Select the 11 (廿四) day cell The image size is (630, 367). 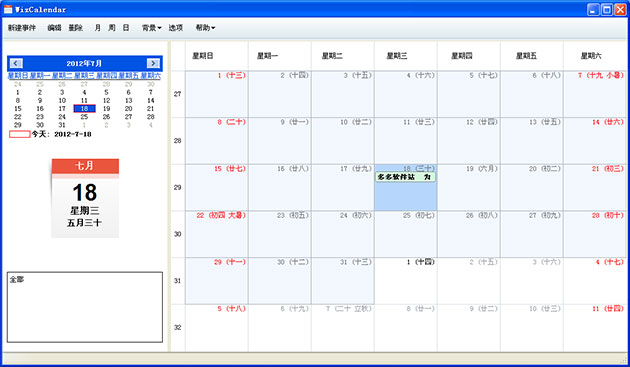click(x=595, y=328)
